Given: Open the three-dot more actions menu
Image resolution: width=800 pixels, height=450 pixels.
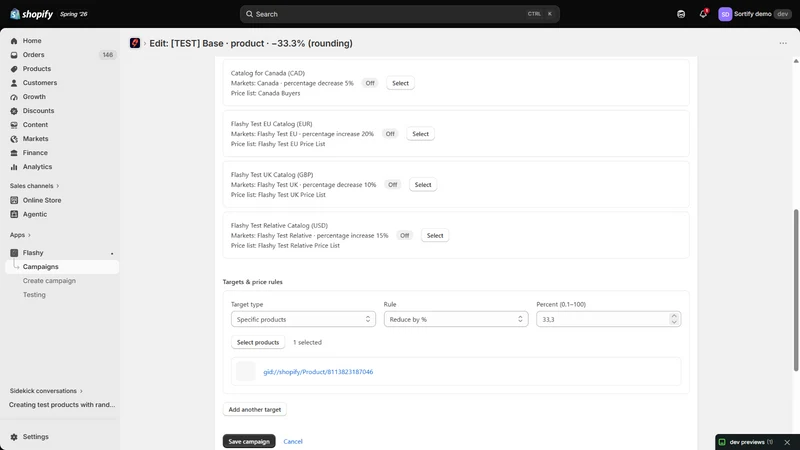Looking at the screenshot, I should [783, 43].
